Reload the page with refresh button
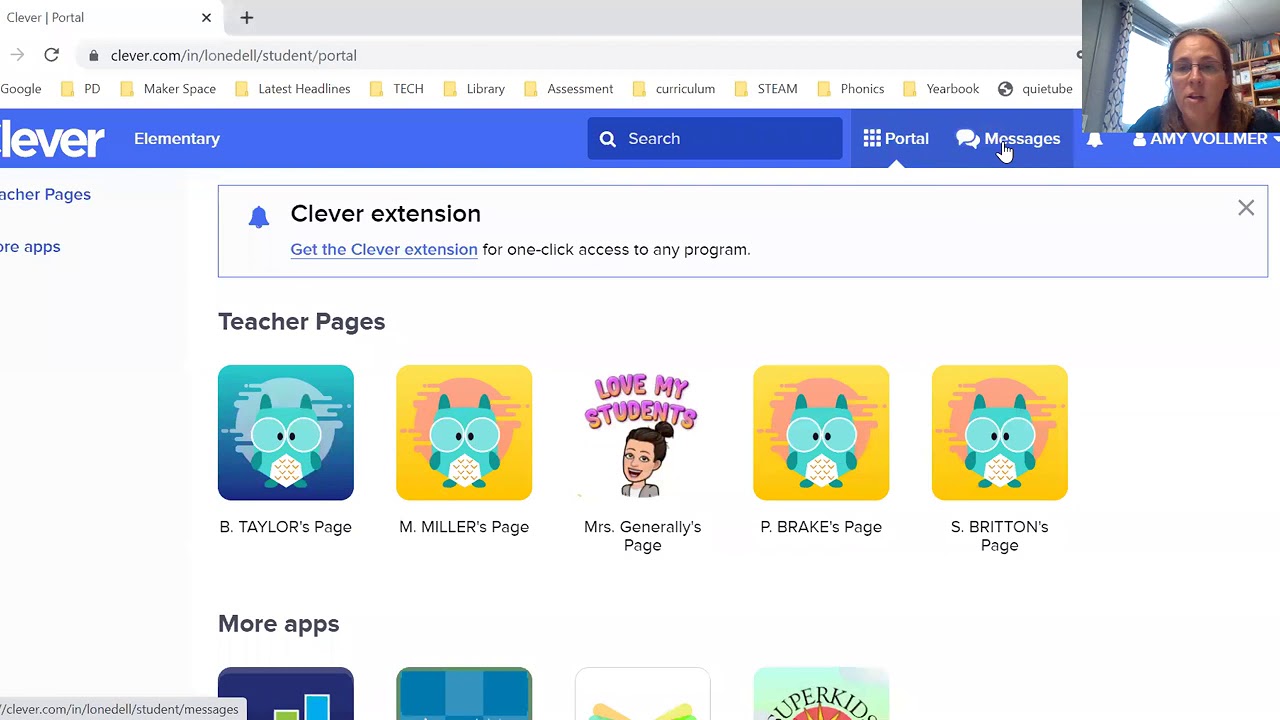Screen dimensions: 1280x720 click(51, 55)
